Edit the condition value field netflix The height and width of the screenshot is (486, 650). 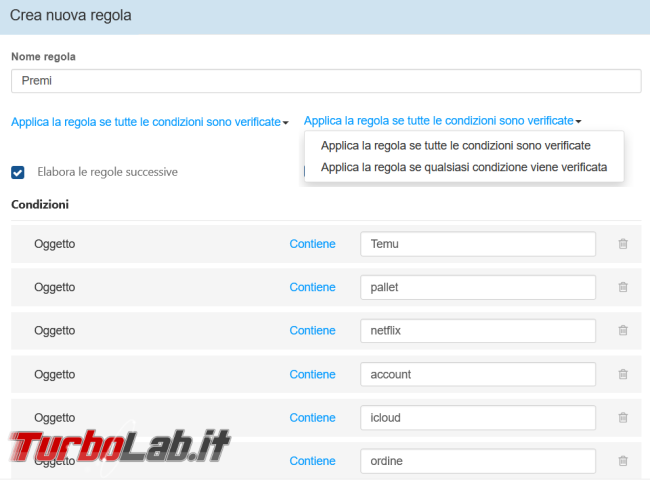[x=478, y=330]
